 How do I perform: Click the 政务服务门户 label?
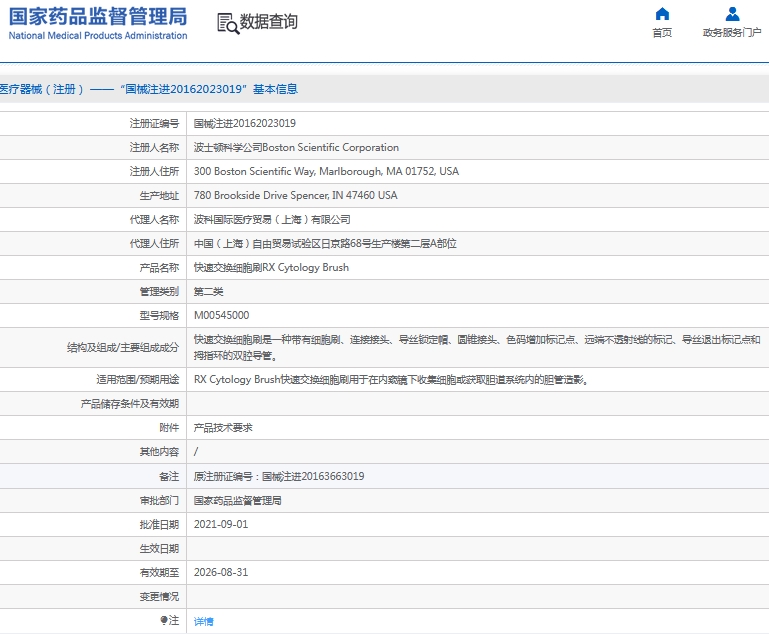click(x=732, y=32)
